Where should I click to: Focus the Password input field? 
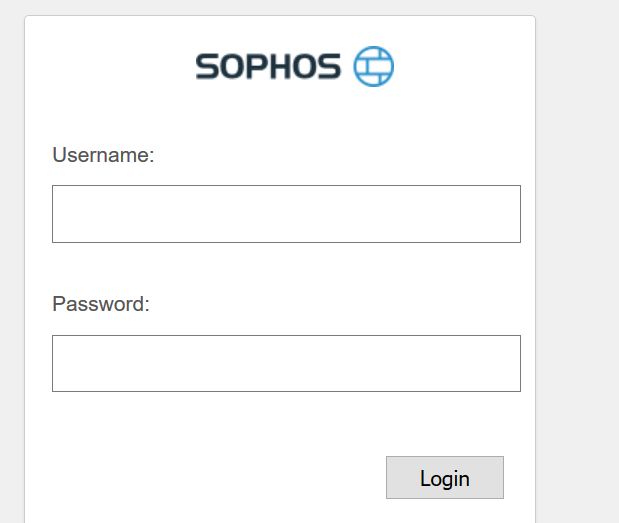286,363
